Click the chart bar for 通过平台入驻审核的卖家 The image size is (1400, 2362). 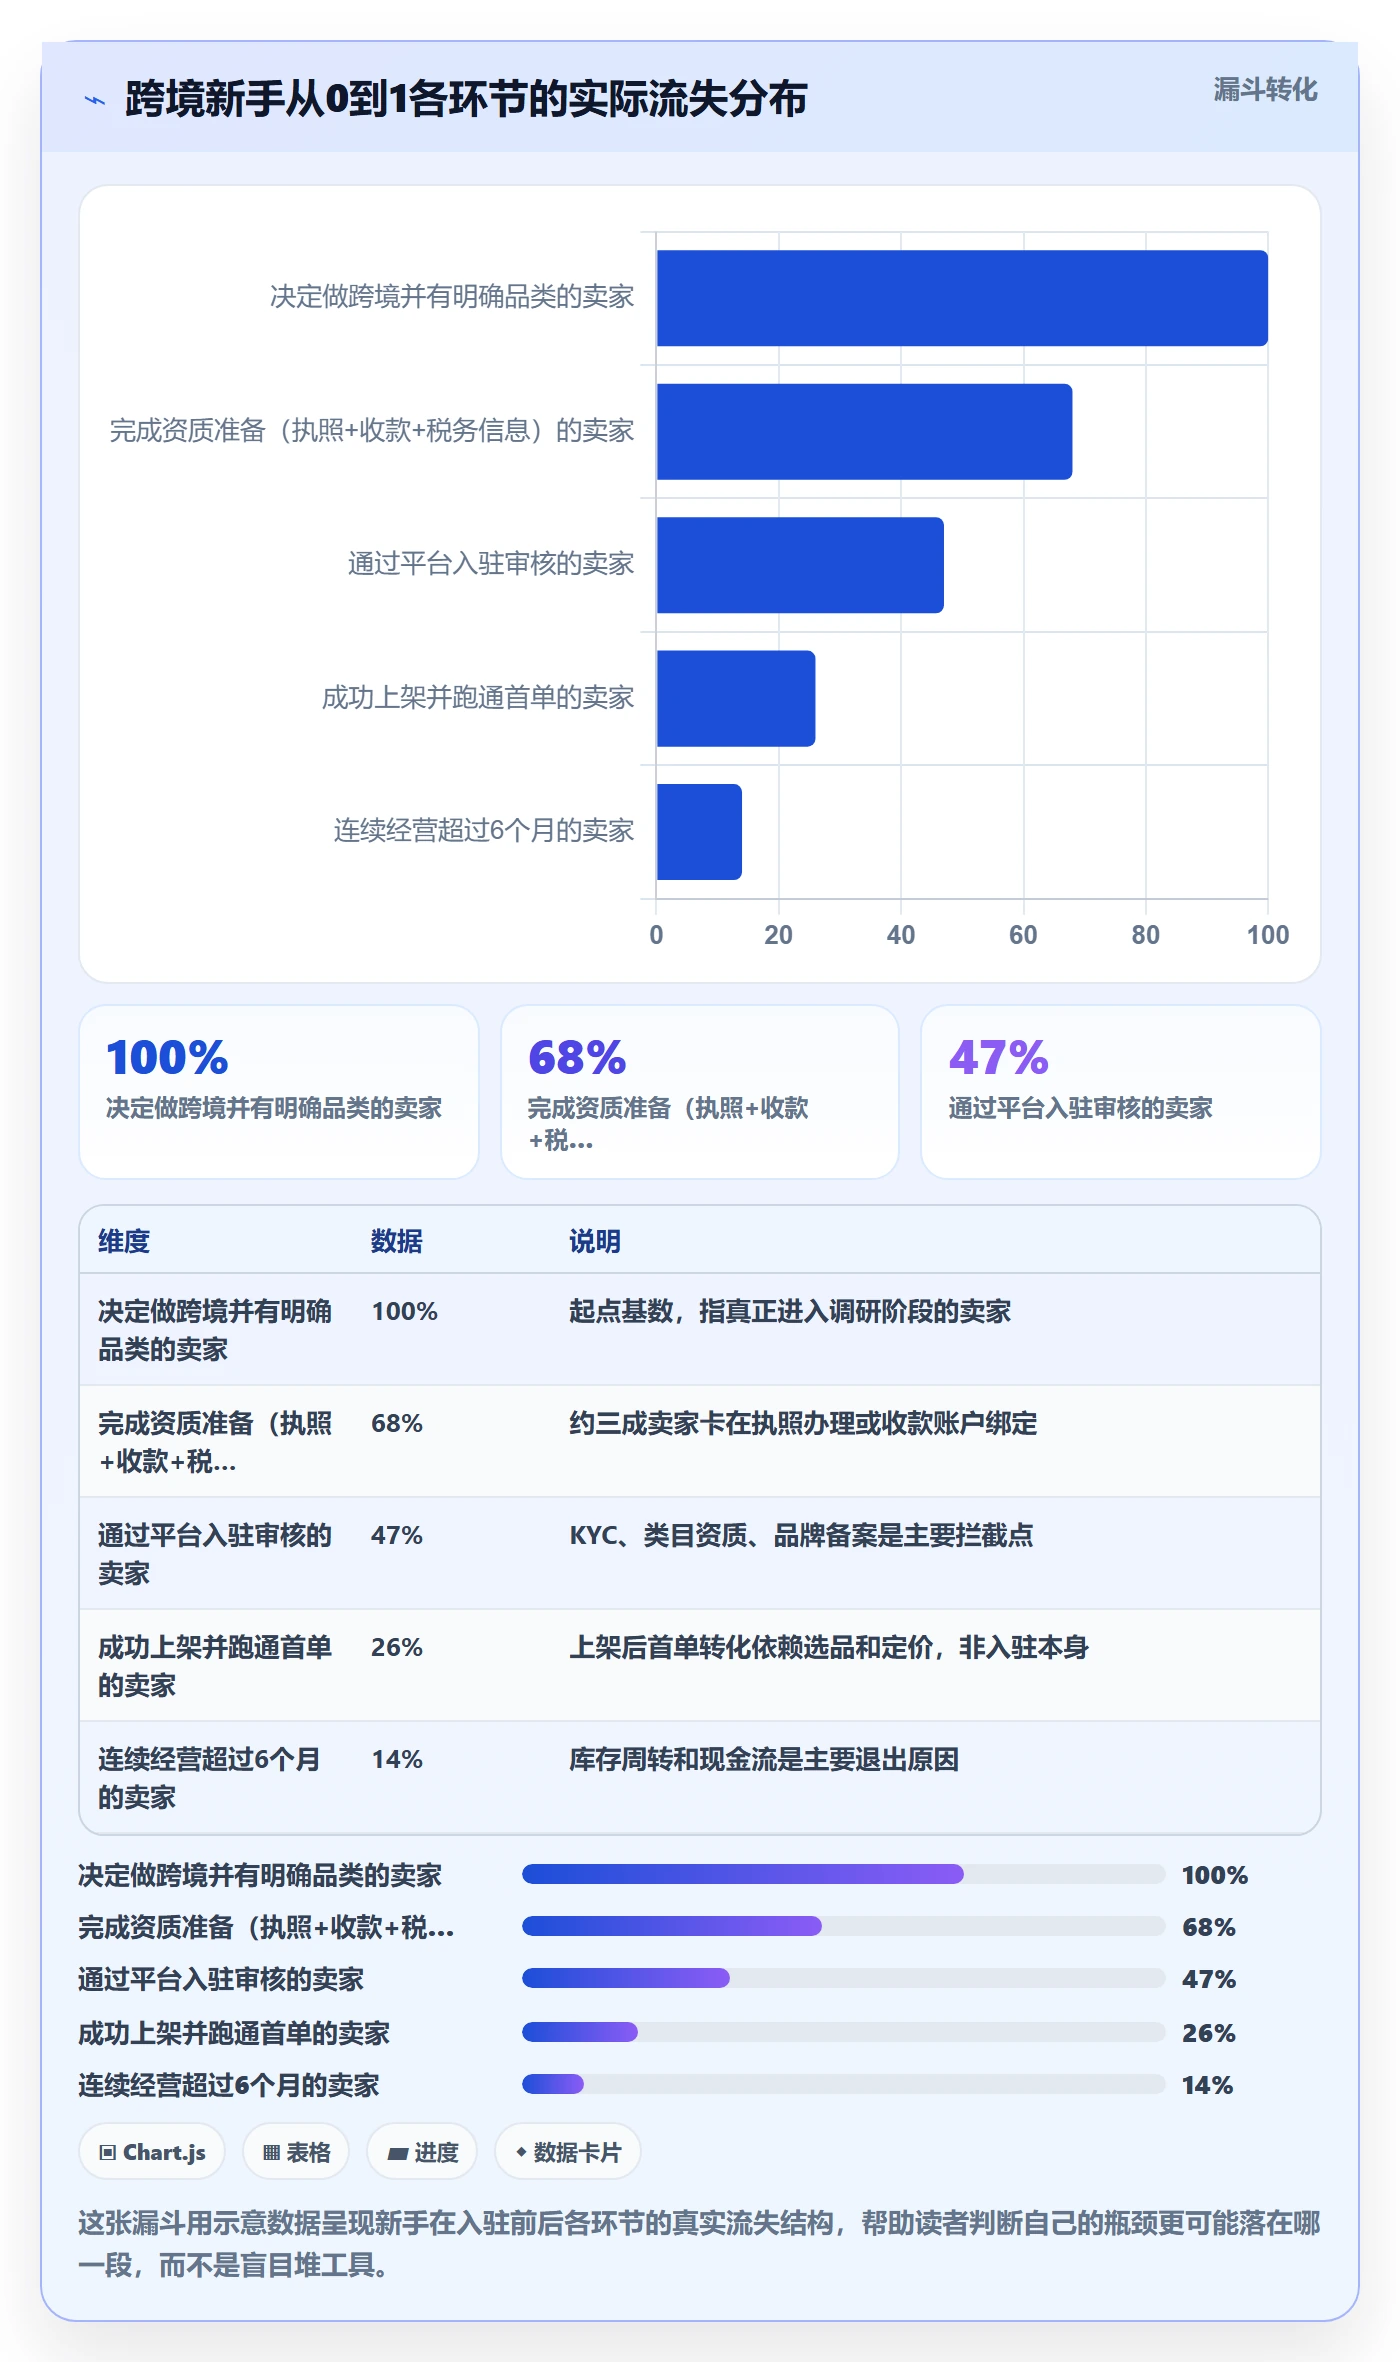(x=800, y=565)
